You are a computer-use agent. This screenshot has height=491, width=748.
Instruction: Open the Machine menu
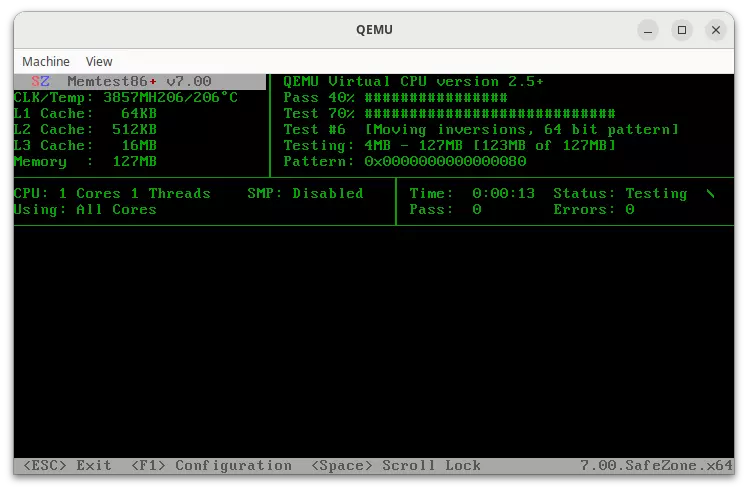(x=46, y=61)
